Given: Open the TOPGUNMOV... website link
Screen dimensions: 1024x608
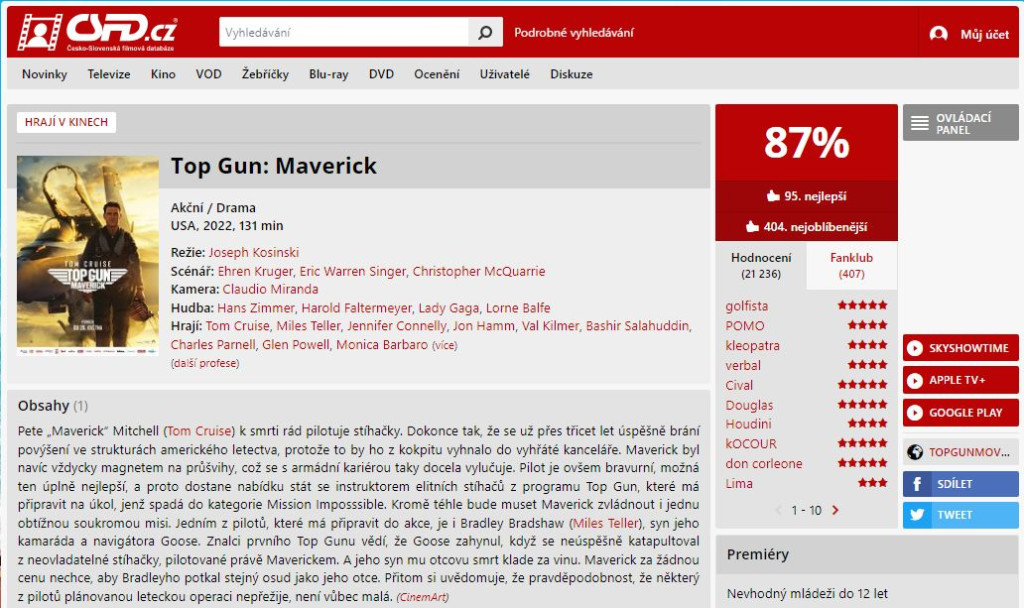Looking at the screenshot, I should [x=961, y=452].
